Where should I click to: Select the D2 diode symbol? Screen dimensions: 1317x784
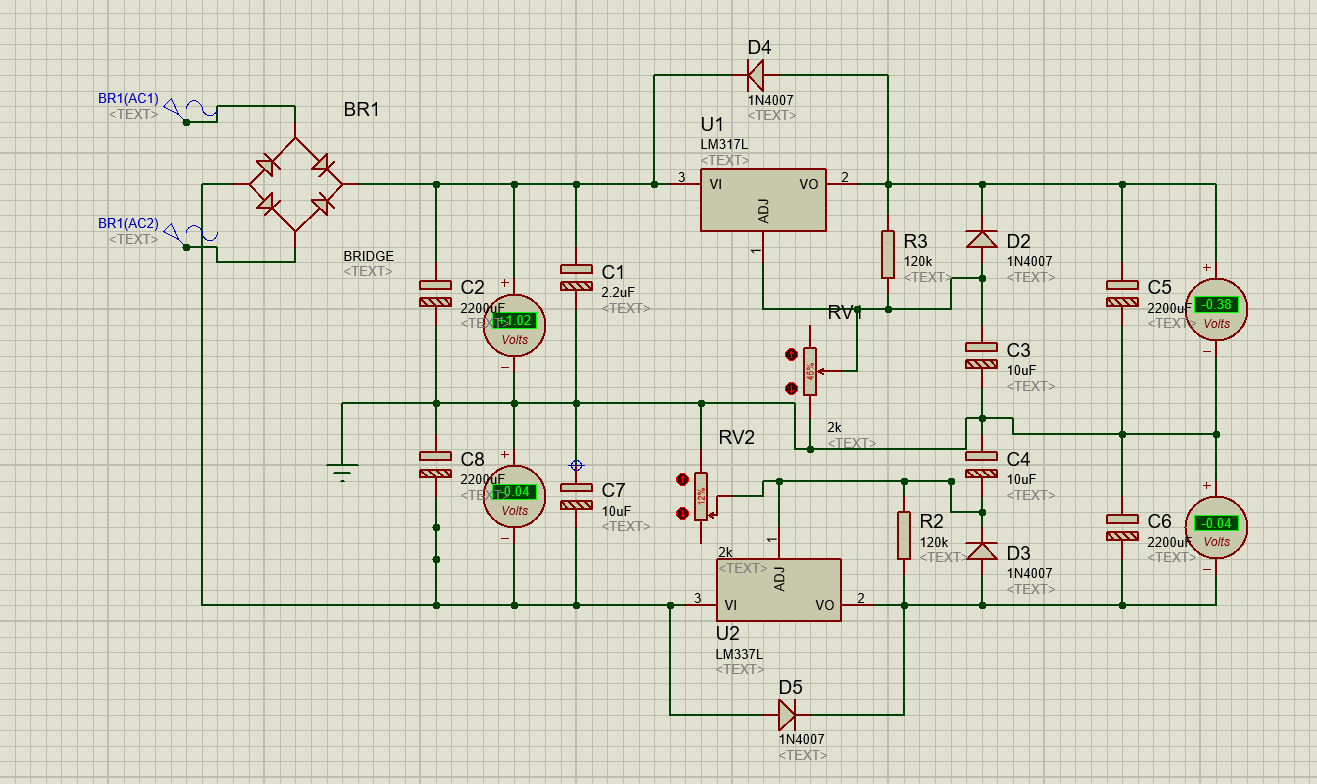(x=982, y=239)
